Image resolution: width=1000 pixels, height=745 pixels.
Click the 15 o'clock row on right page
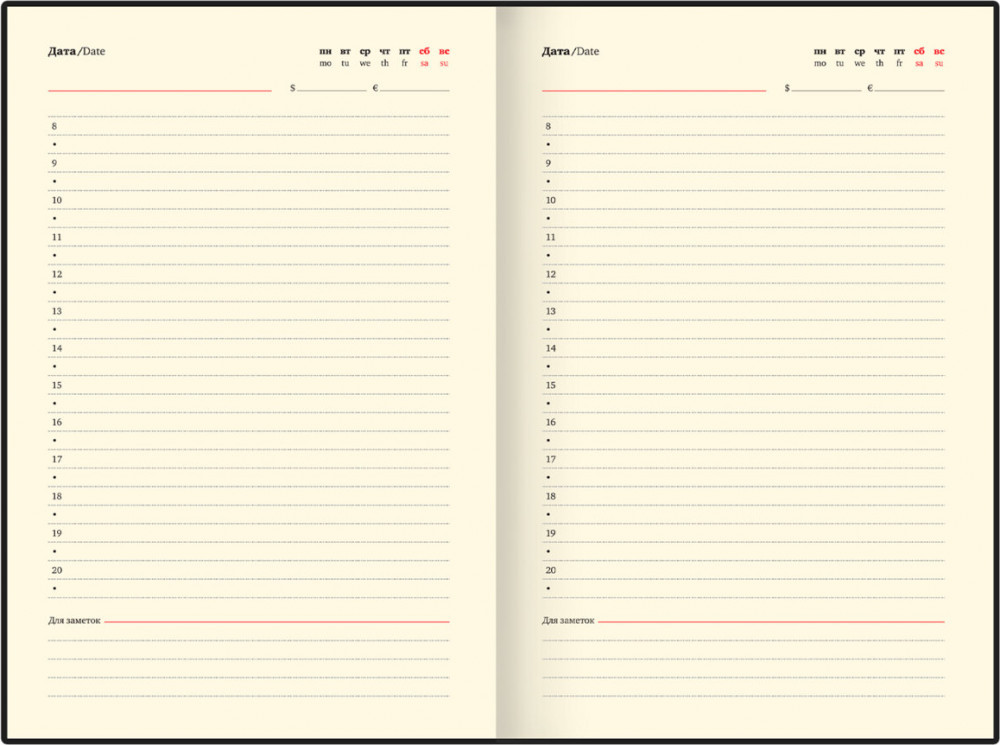(744, 385)
